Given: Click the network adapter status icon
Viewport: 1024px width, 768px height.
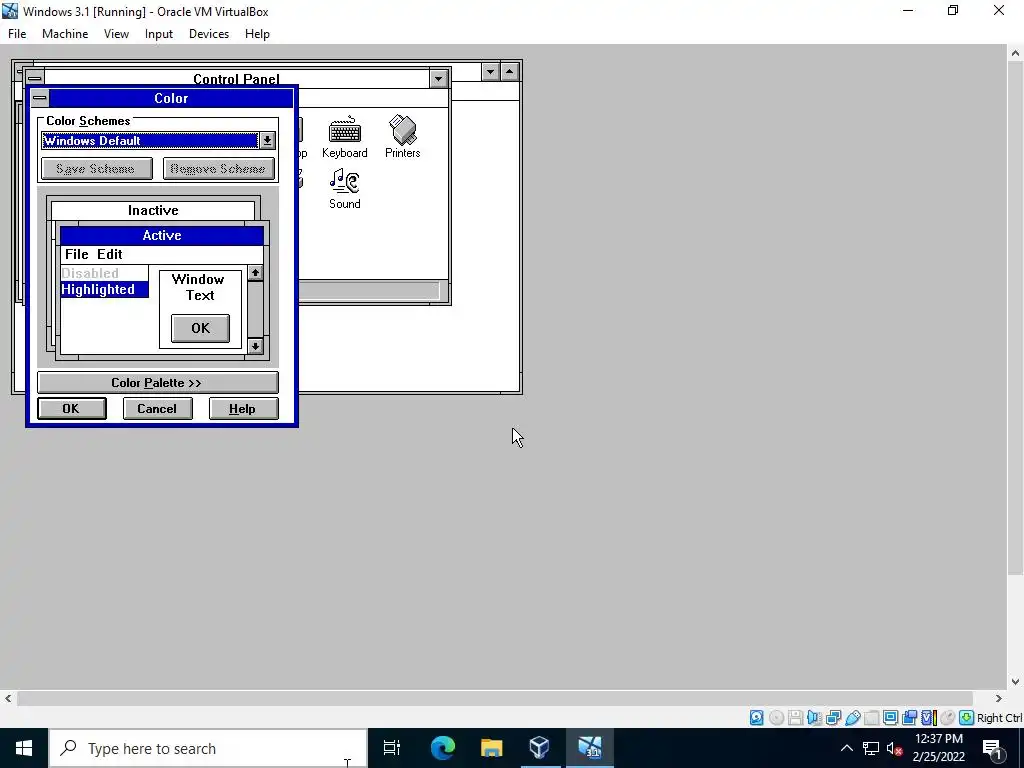Looking at the screenshot, I should pos(833,718).
